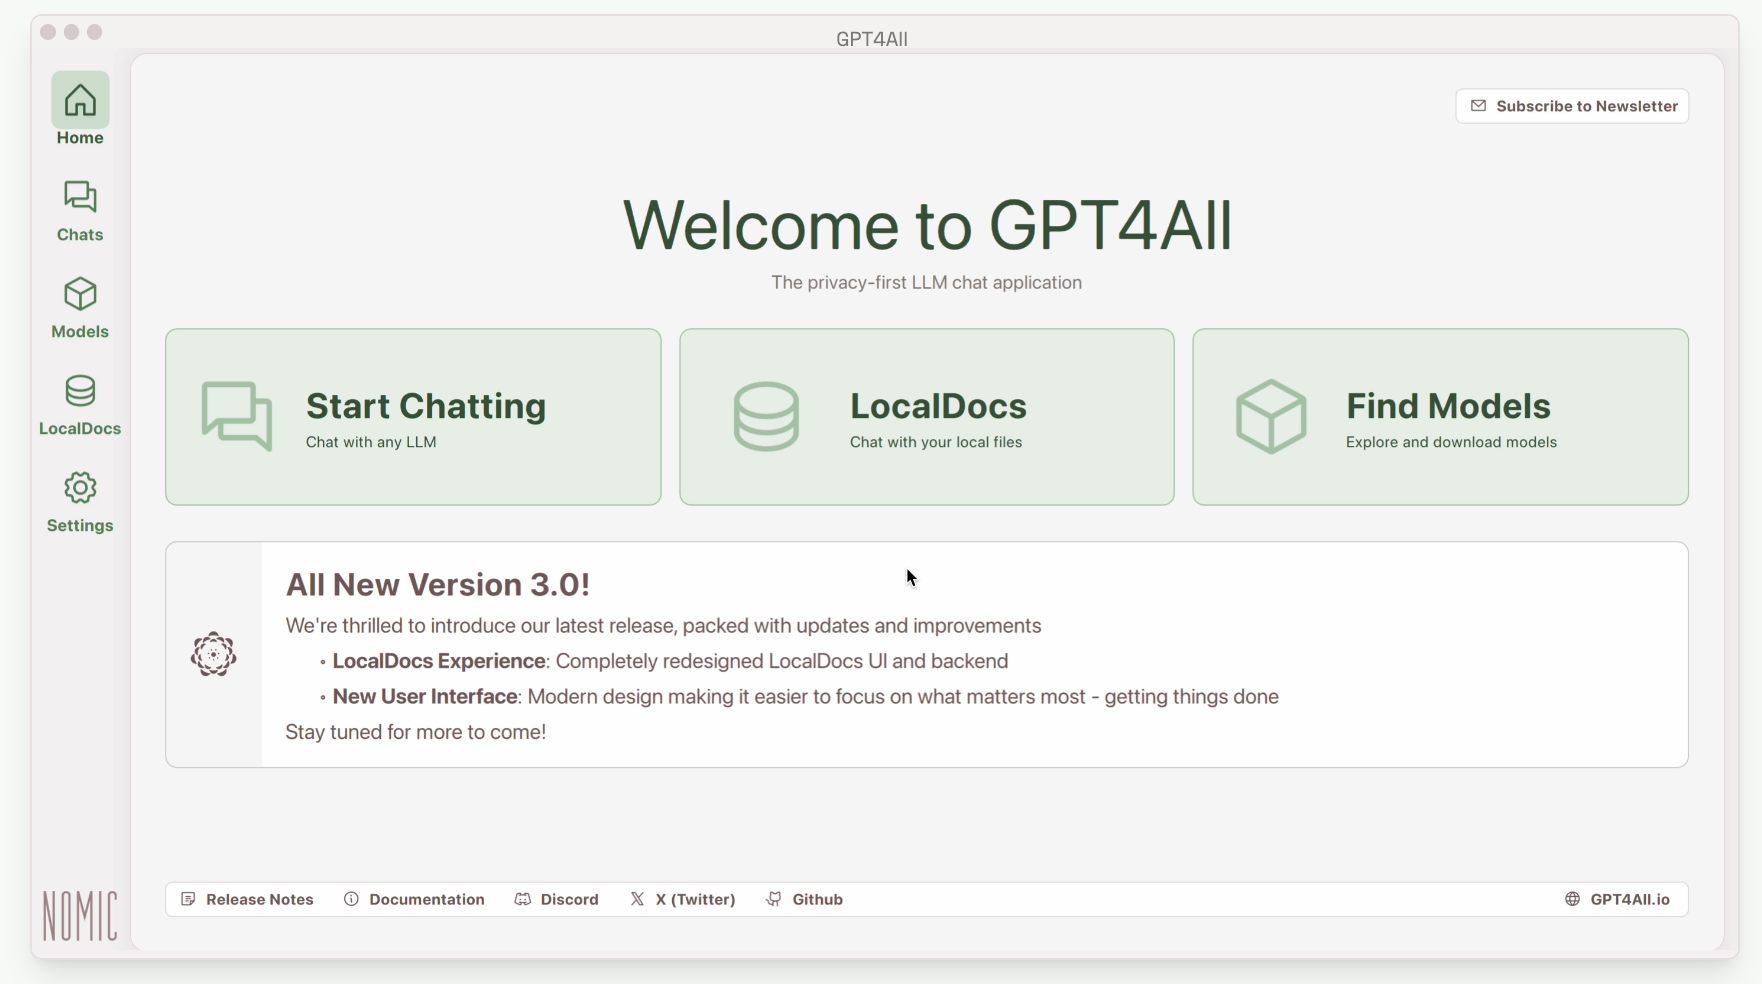Select the Home label in sidebar
Screen dimensions: 1762x984
[x=80, y=138]
